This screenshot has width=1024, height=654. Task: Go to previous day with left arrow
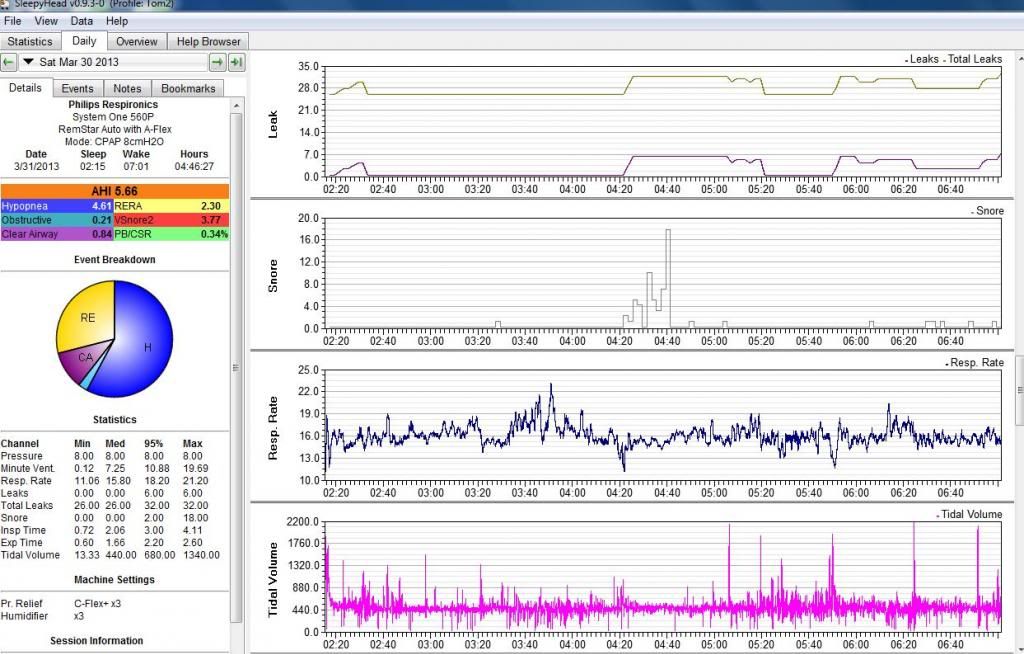tap(9, 63)
